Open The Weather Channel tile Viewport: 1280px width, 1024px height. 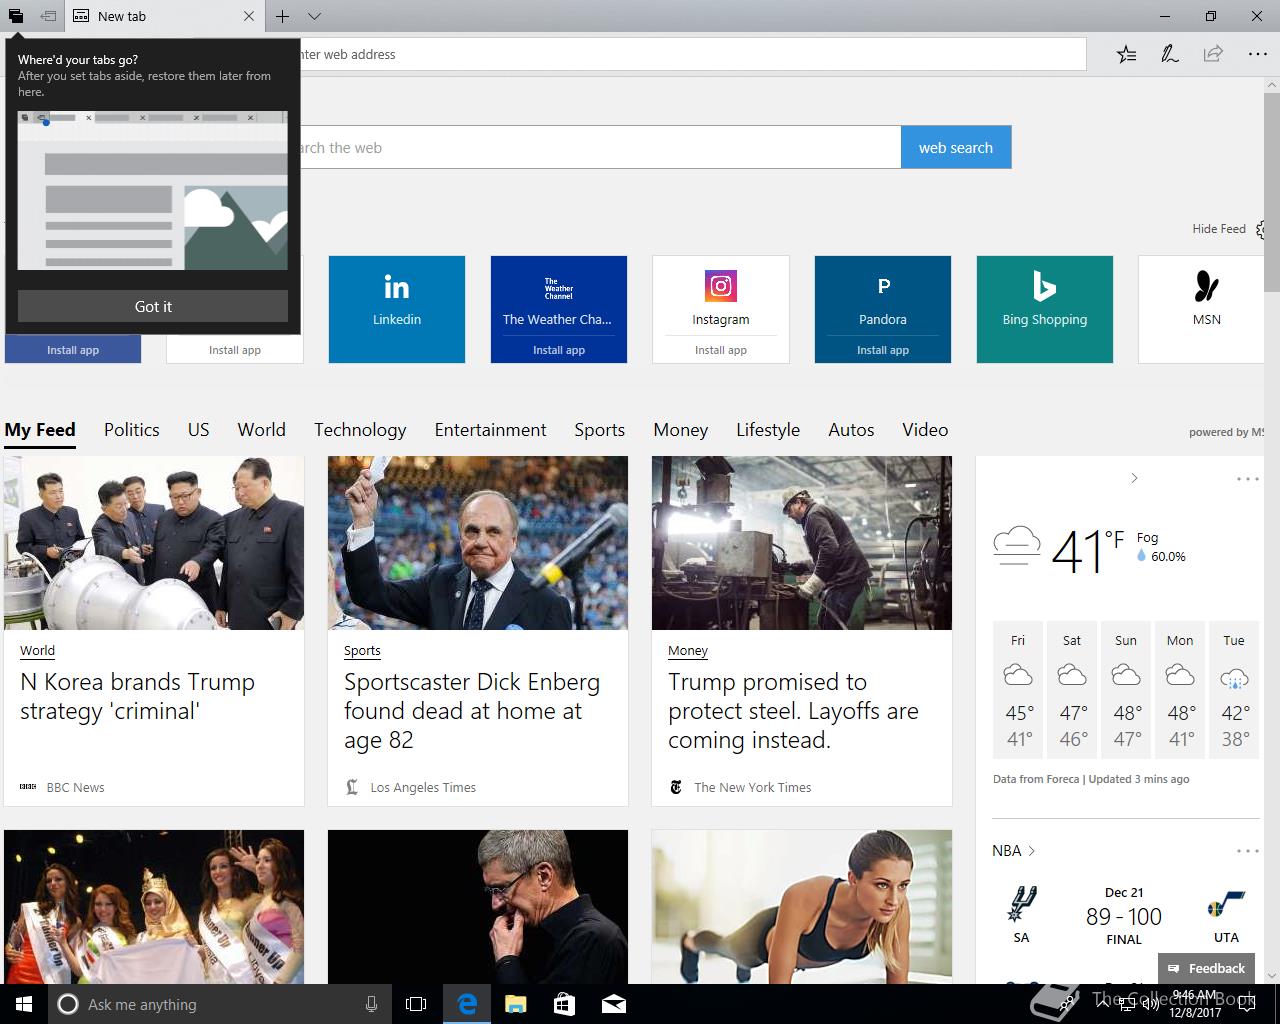point(559,297)
